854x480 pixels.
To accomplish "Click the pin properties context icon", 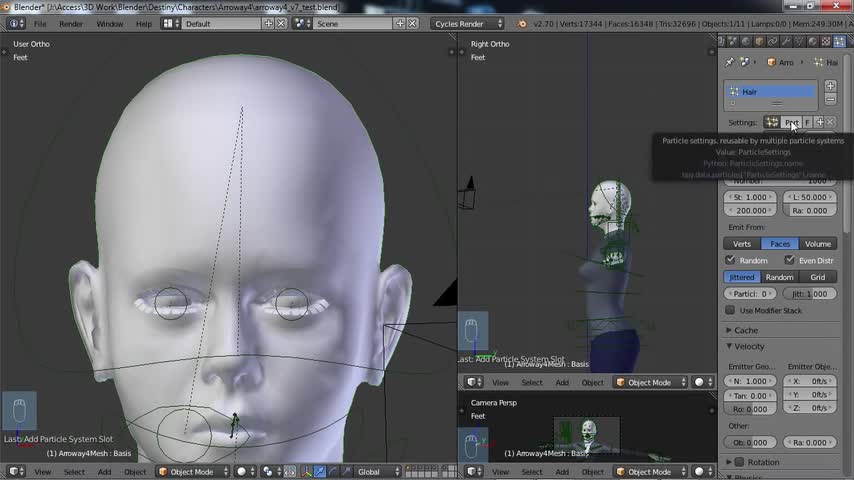I will (x=730, y=62).
